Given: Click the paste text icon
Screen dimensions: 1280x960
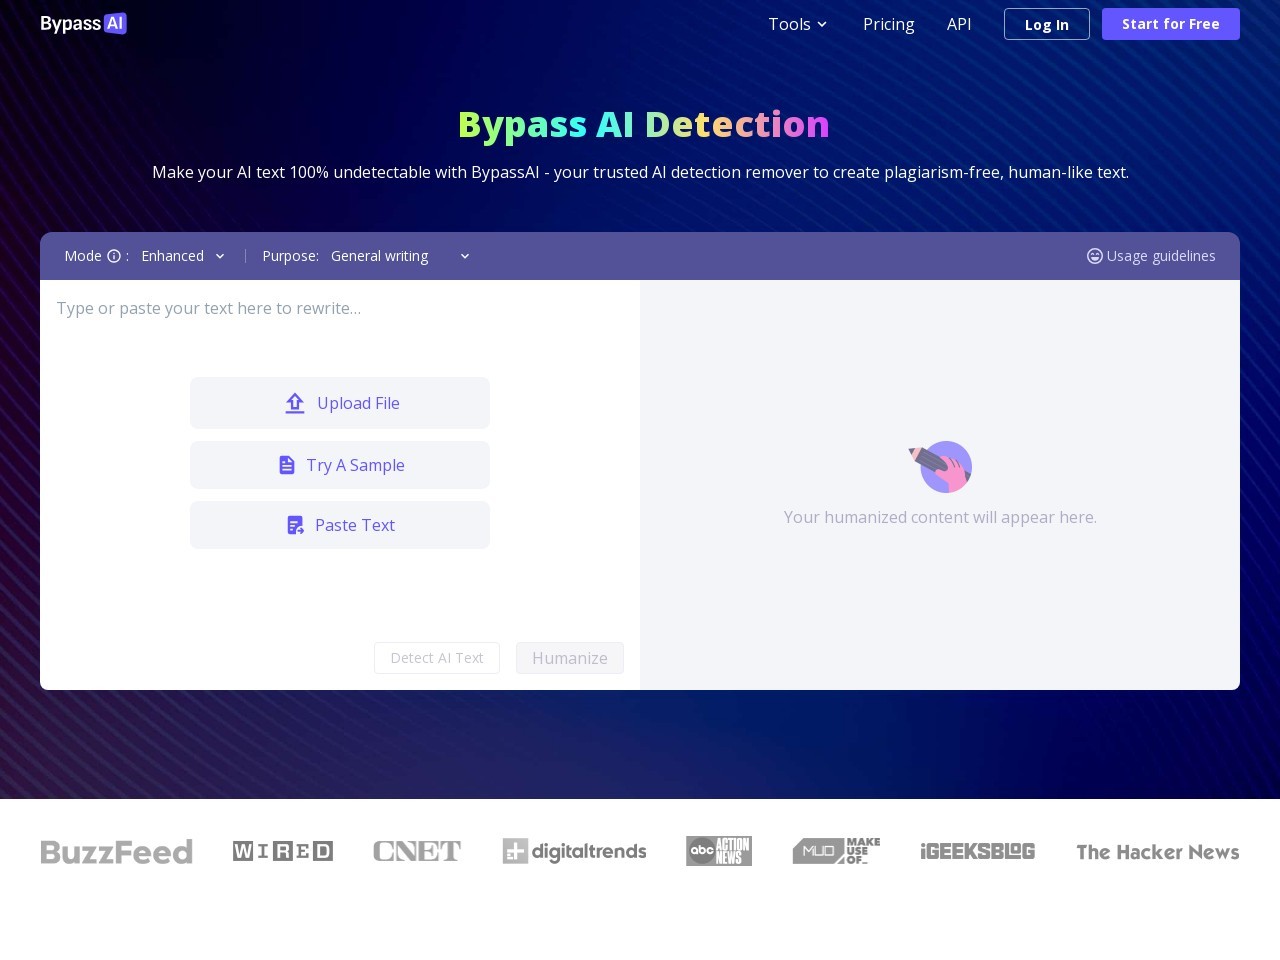Looking at the screenshot, I should [295, 525].
